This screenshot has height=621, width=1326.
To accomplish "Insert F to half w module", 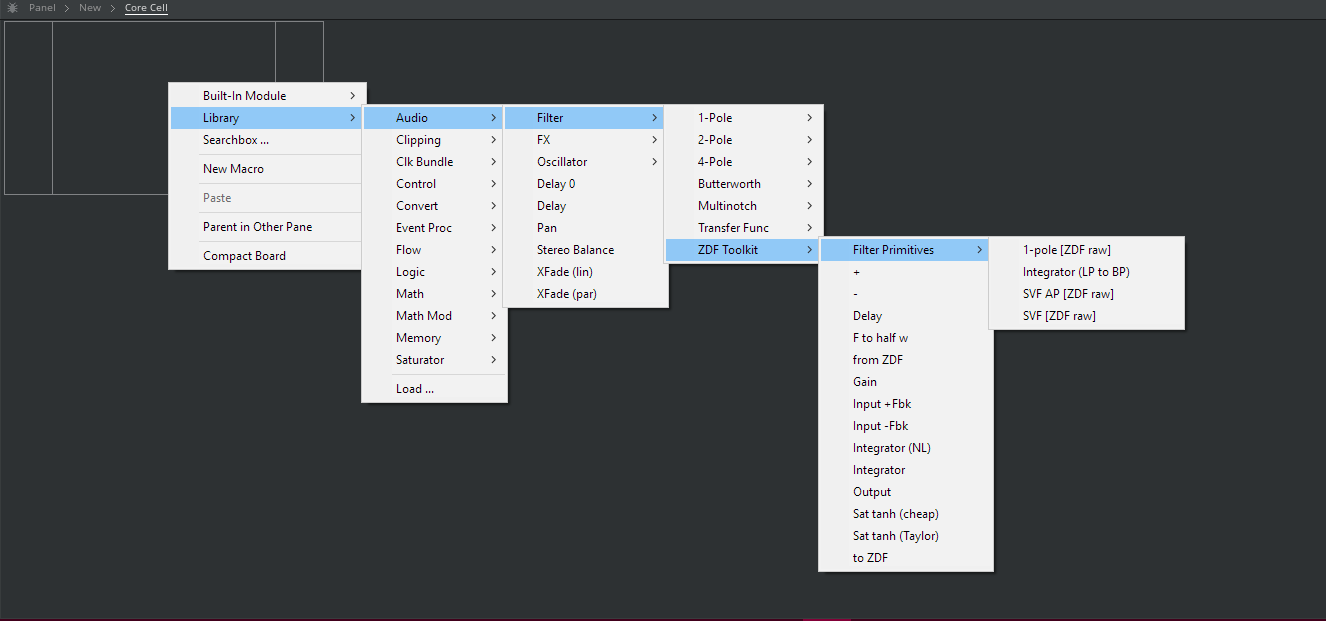I will point(906,338).
